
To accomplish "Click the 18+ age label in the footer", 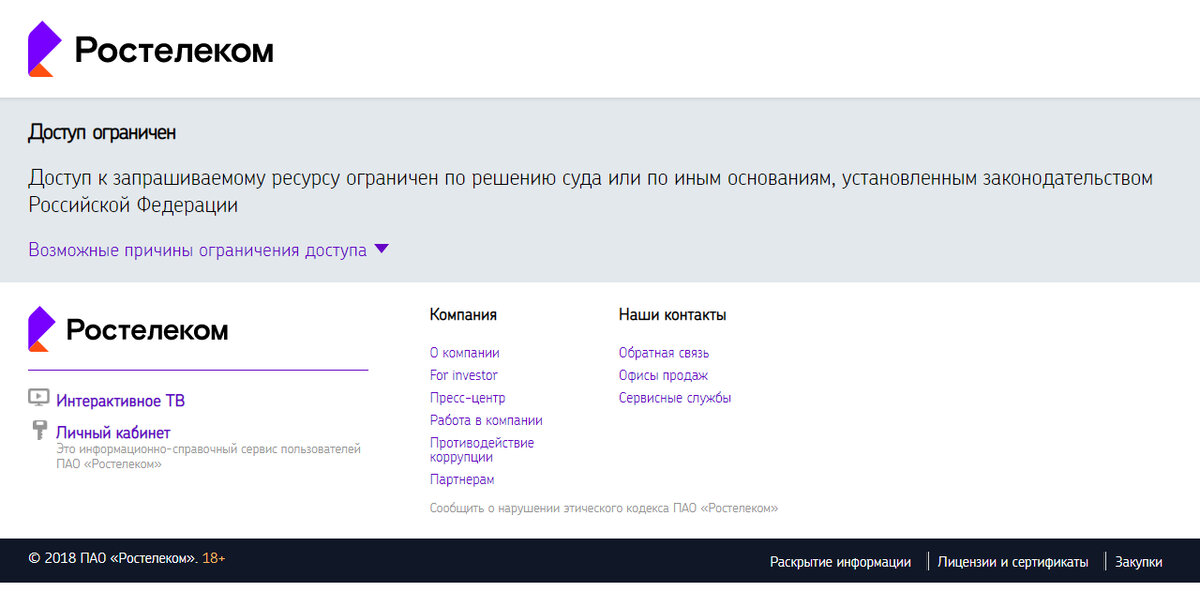I will (x=214, y=558).
